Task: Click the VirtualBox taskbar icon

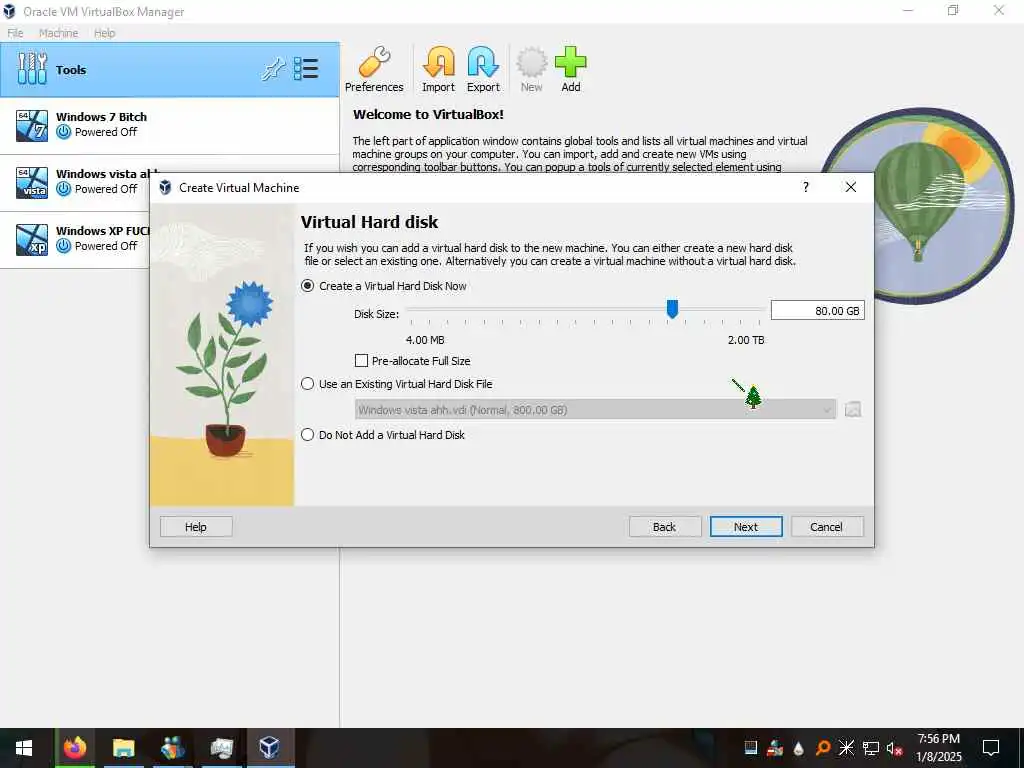Action: pos(269,748)
